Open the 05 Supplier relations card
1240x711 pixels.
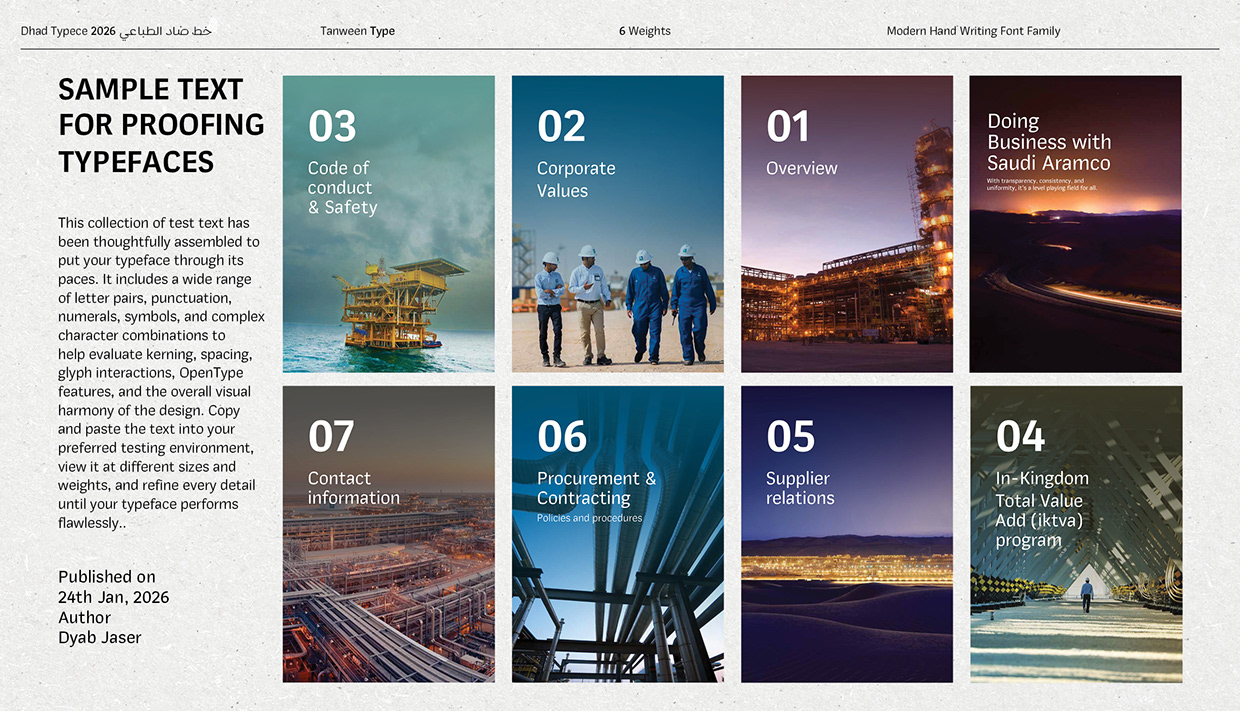847,534
